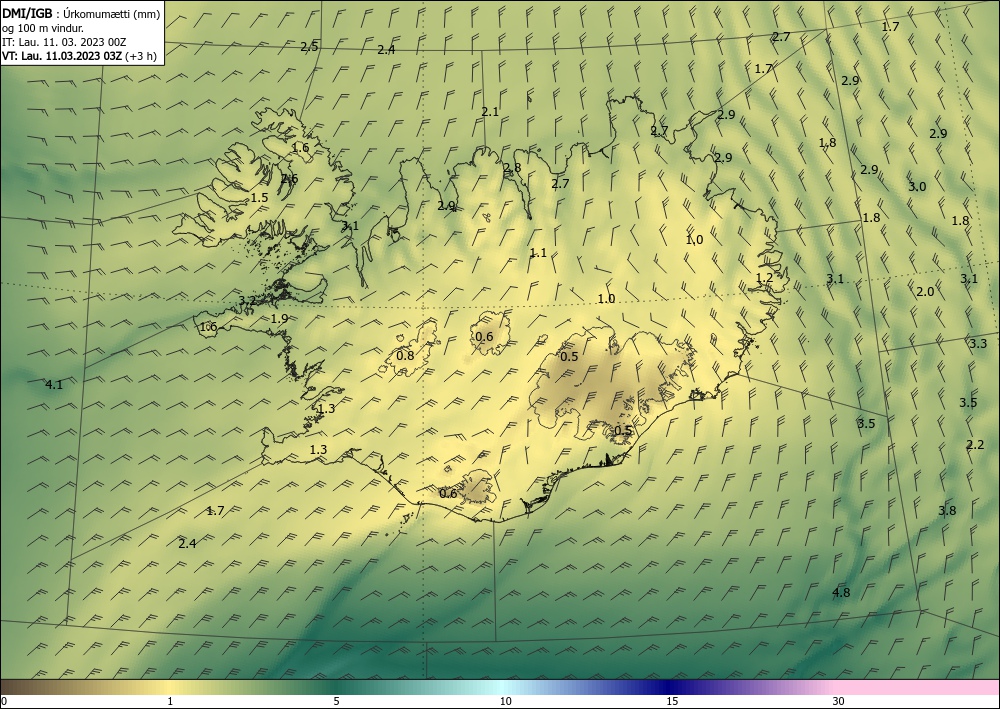
Task: Click the '2.2' value at the right edge
Action: (975, 444)
